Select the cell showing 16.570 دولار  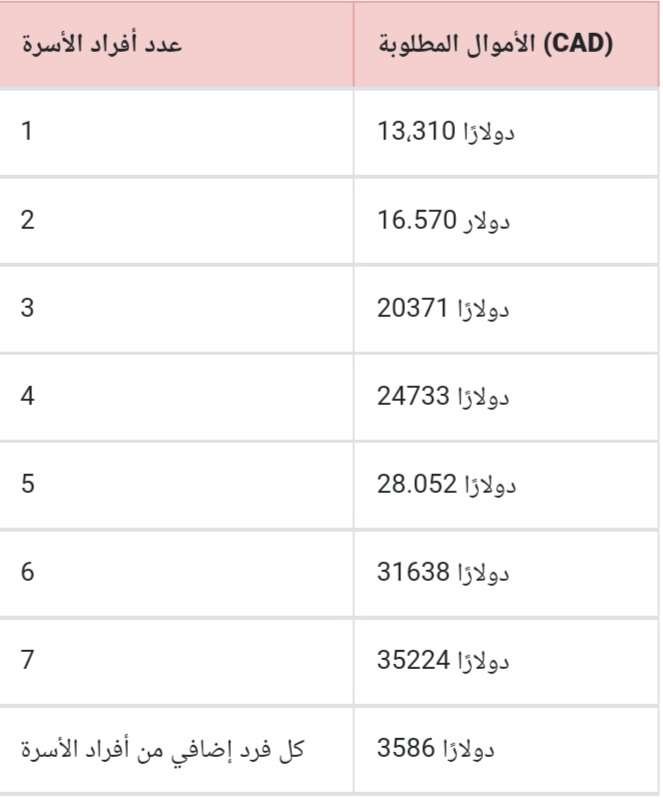coord(507,221)
